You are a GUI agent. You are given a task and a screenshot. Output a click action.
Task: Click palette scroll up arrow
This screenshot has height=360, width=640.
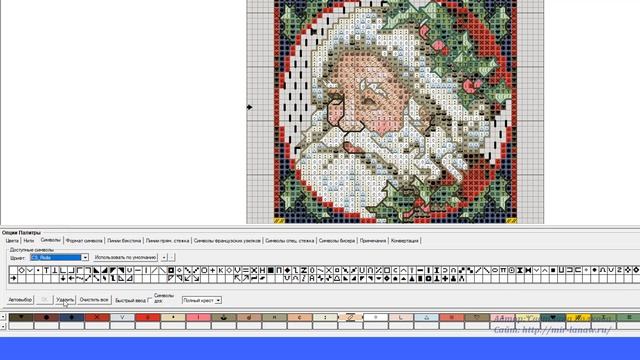3,317
